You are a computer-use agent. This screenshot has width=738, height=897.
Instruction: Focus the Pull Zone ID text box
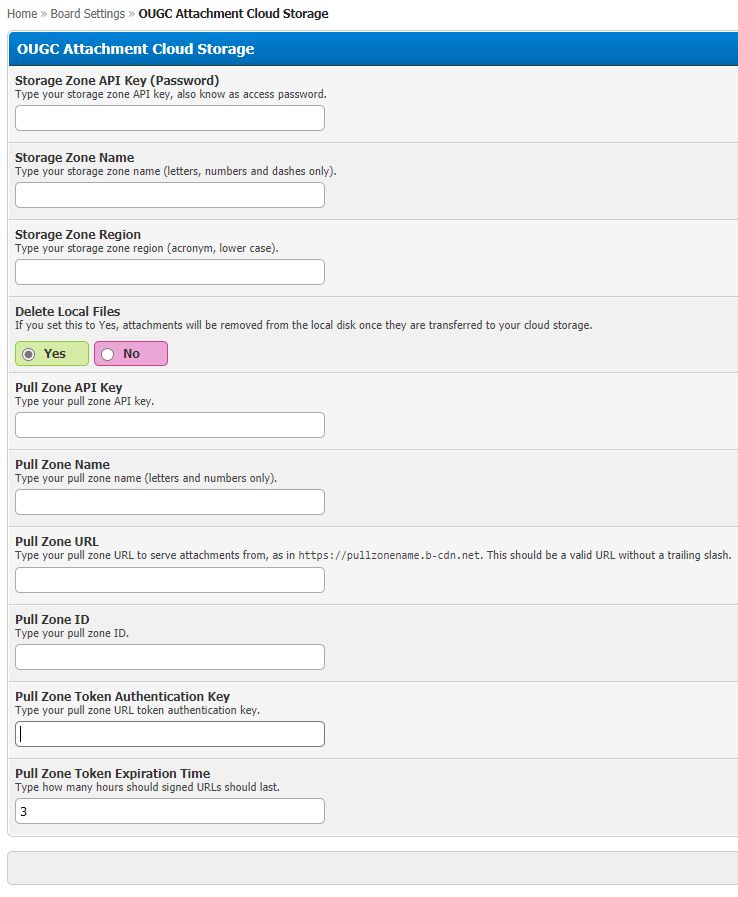(x=170, y=657)
